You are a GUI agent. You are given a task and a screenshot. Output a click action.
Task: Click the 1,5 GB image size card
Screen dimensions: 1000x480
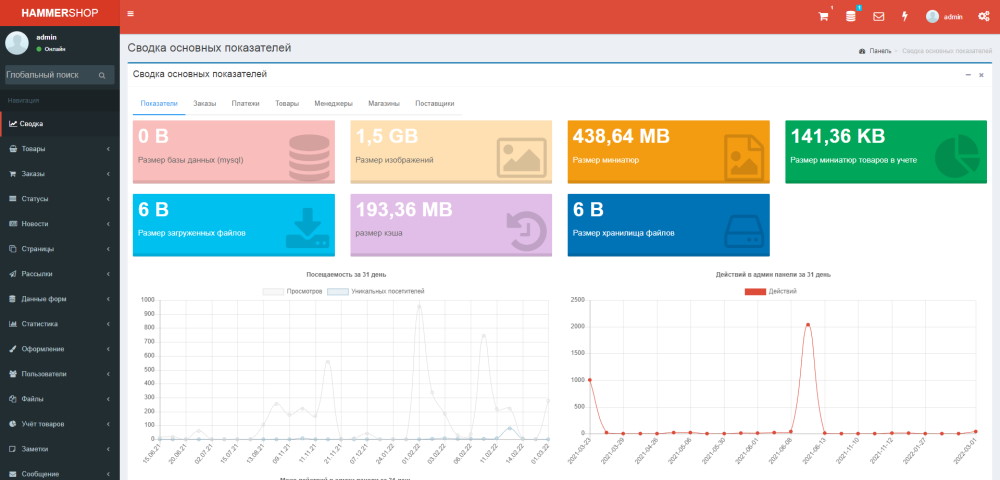click(x=451, y=152)
